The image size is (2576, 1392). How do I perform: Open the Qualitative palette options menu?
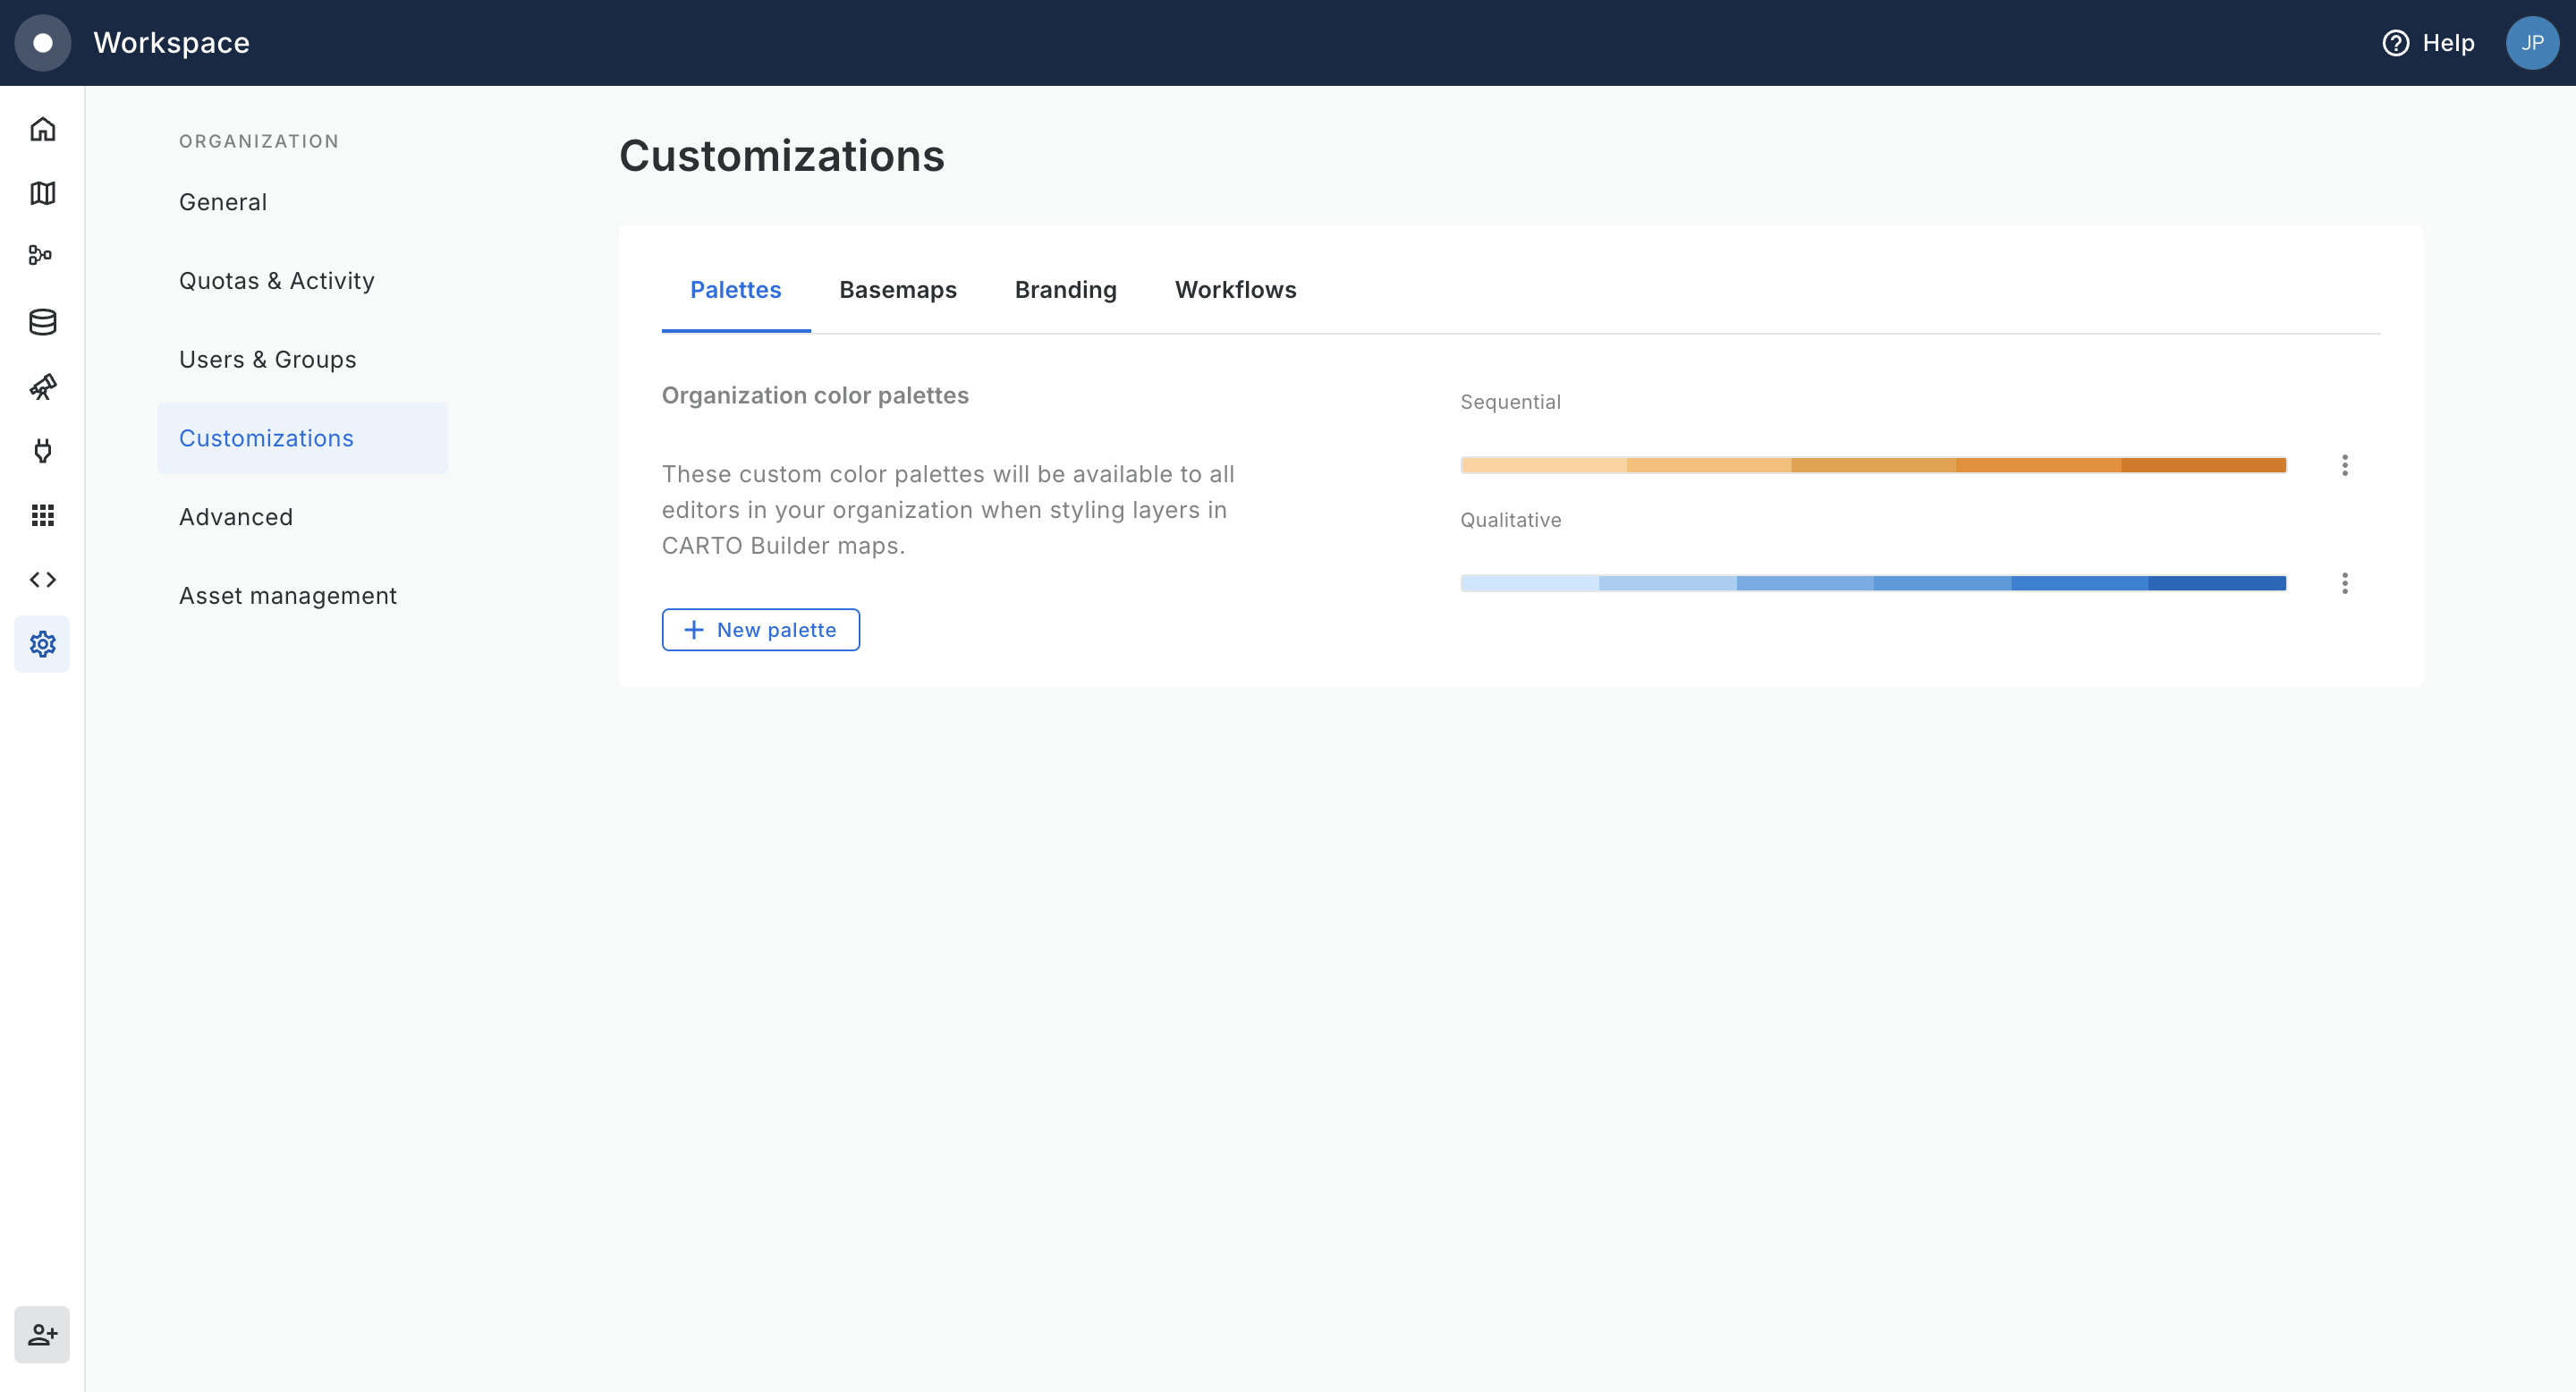click(2344, 583)
